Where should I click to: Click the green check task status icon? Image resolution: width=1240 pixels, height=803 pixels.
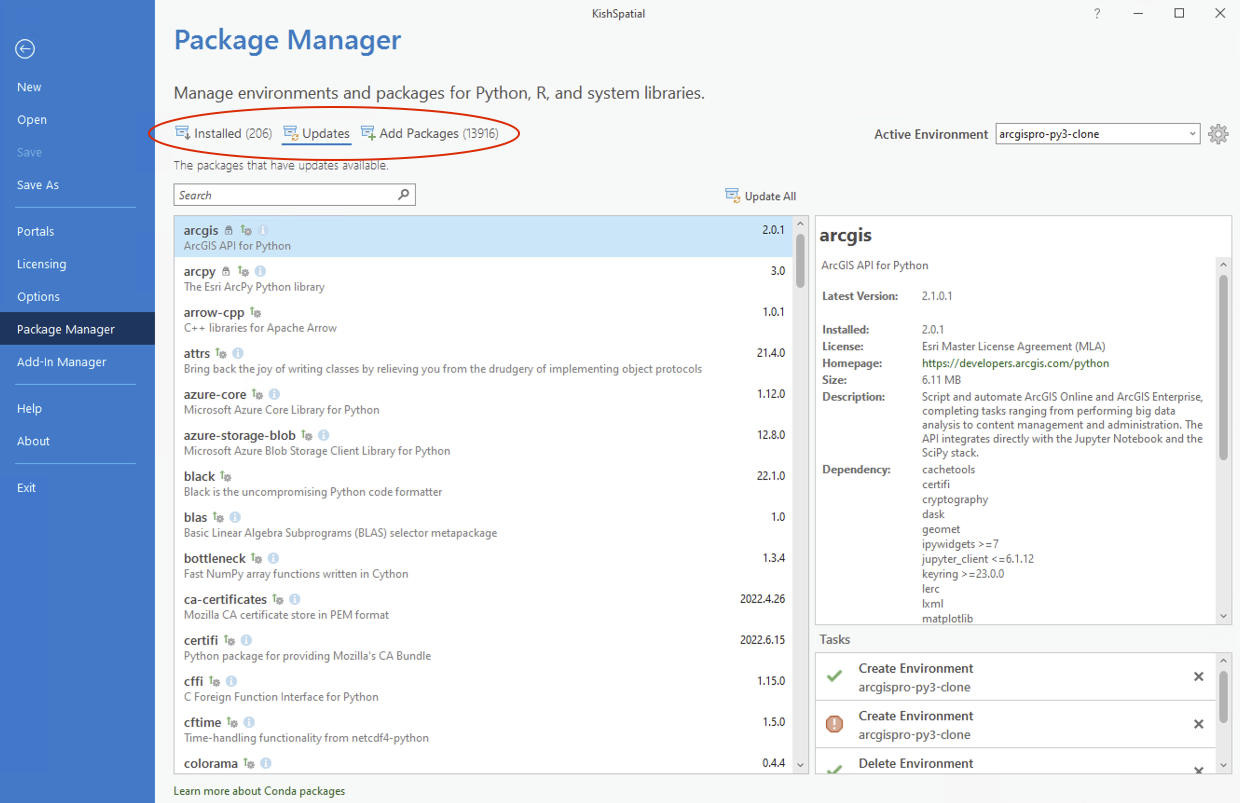point(834,677)
